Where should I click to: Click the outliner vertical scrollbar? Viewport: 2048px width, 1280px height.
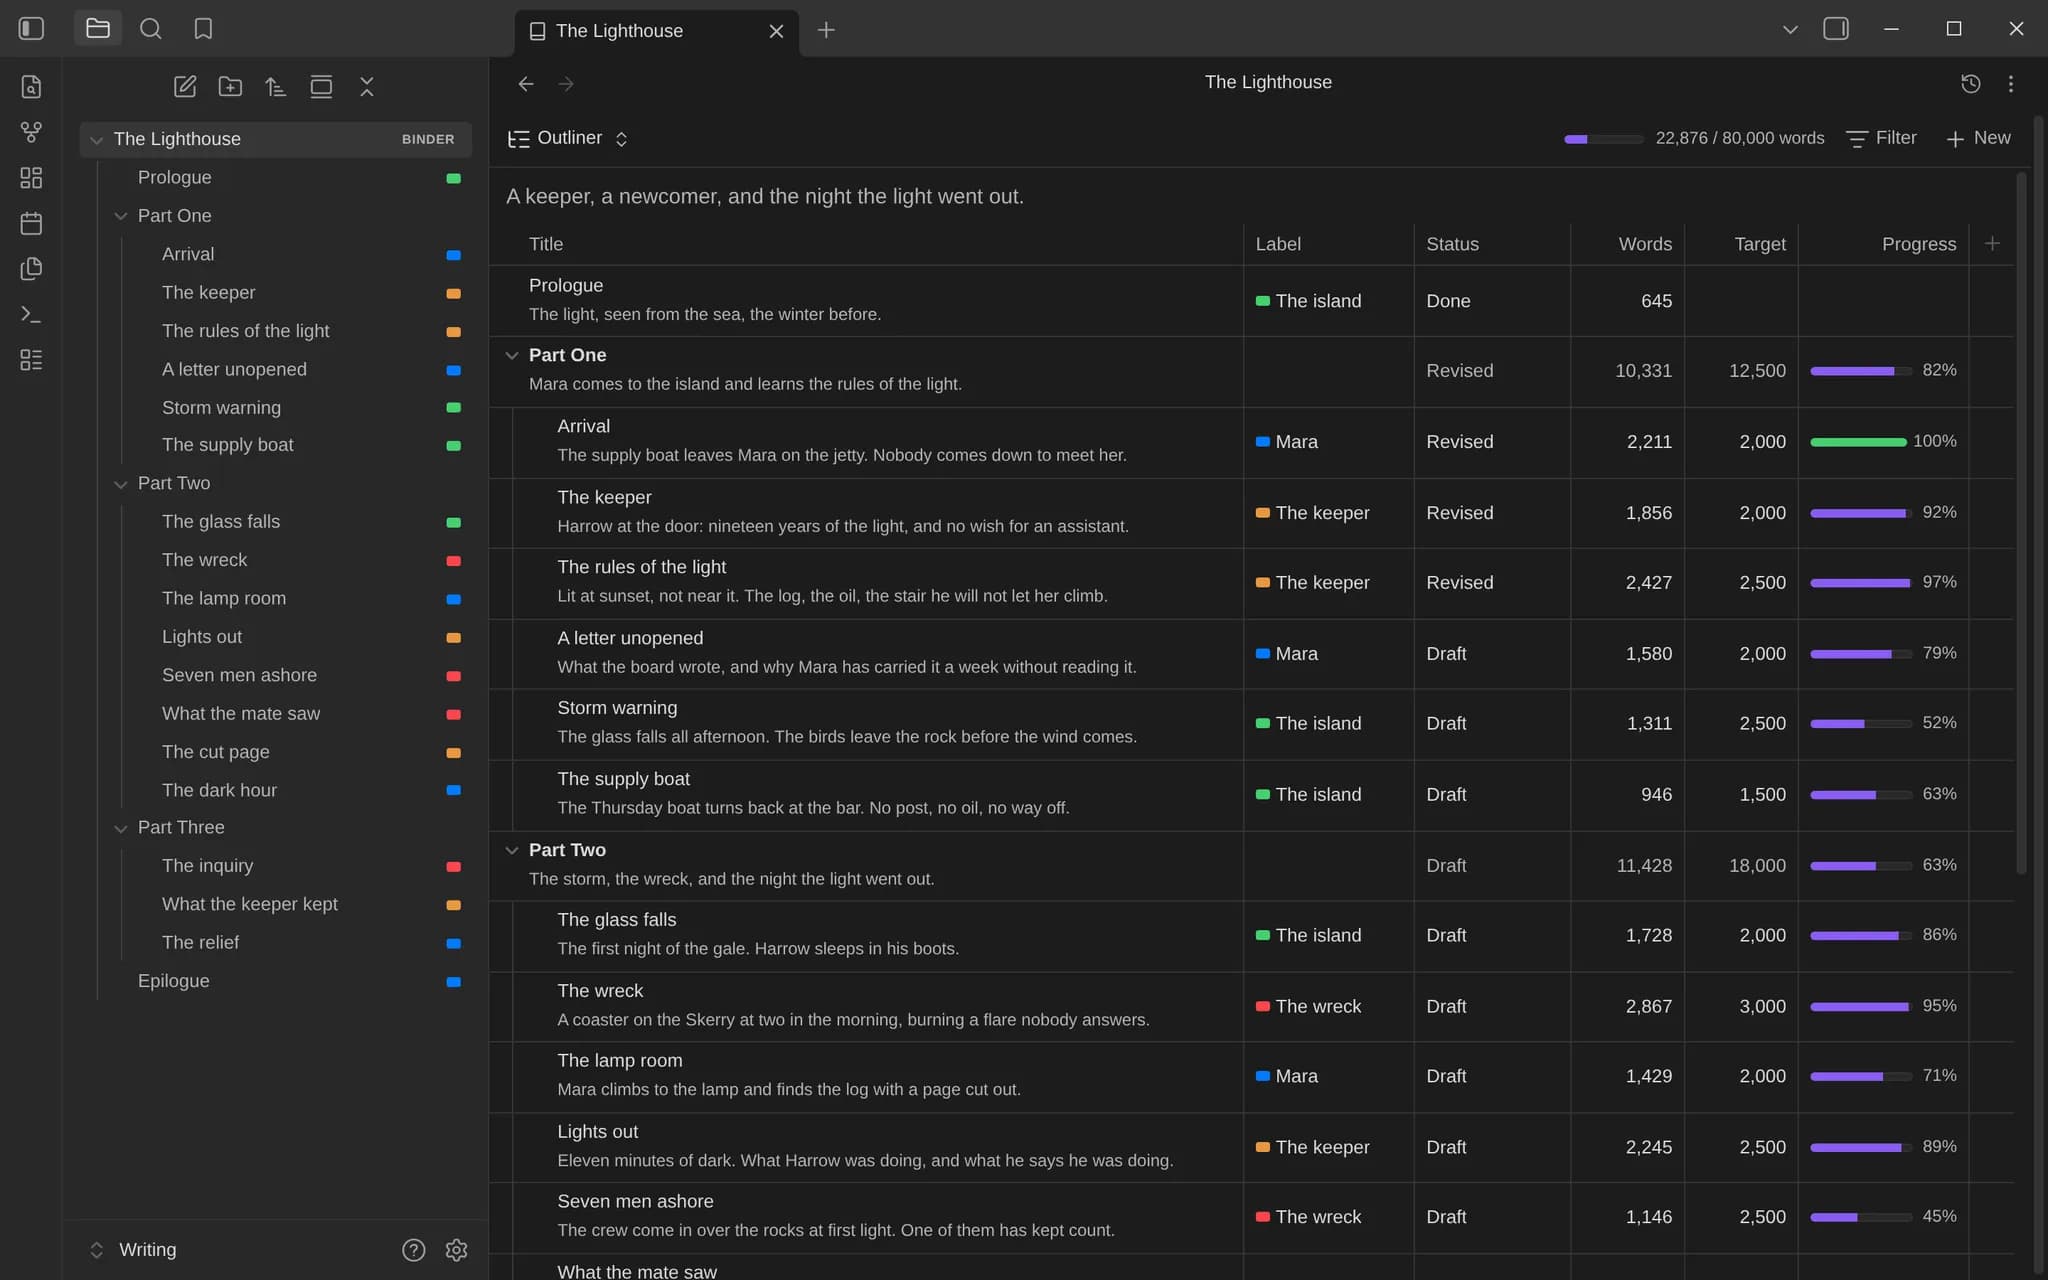pos(2021,523)
